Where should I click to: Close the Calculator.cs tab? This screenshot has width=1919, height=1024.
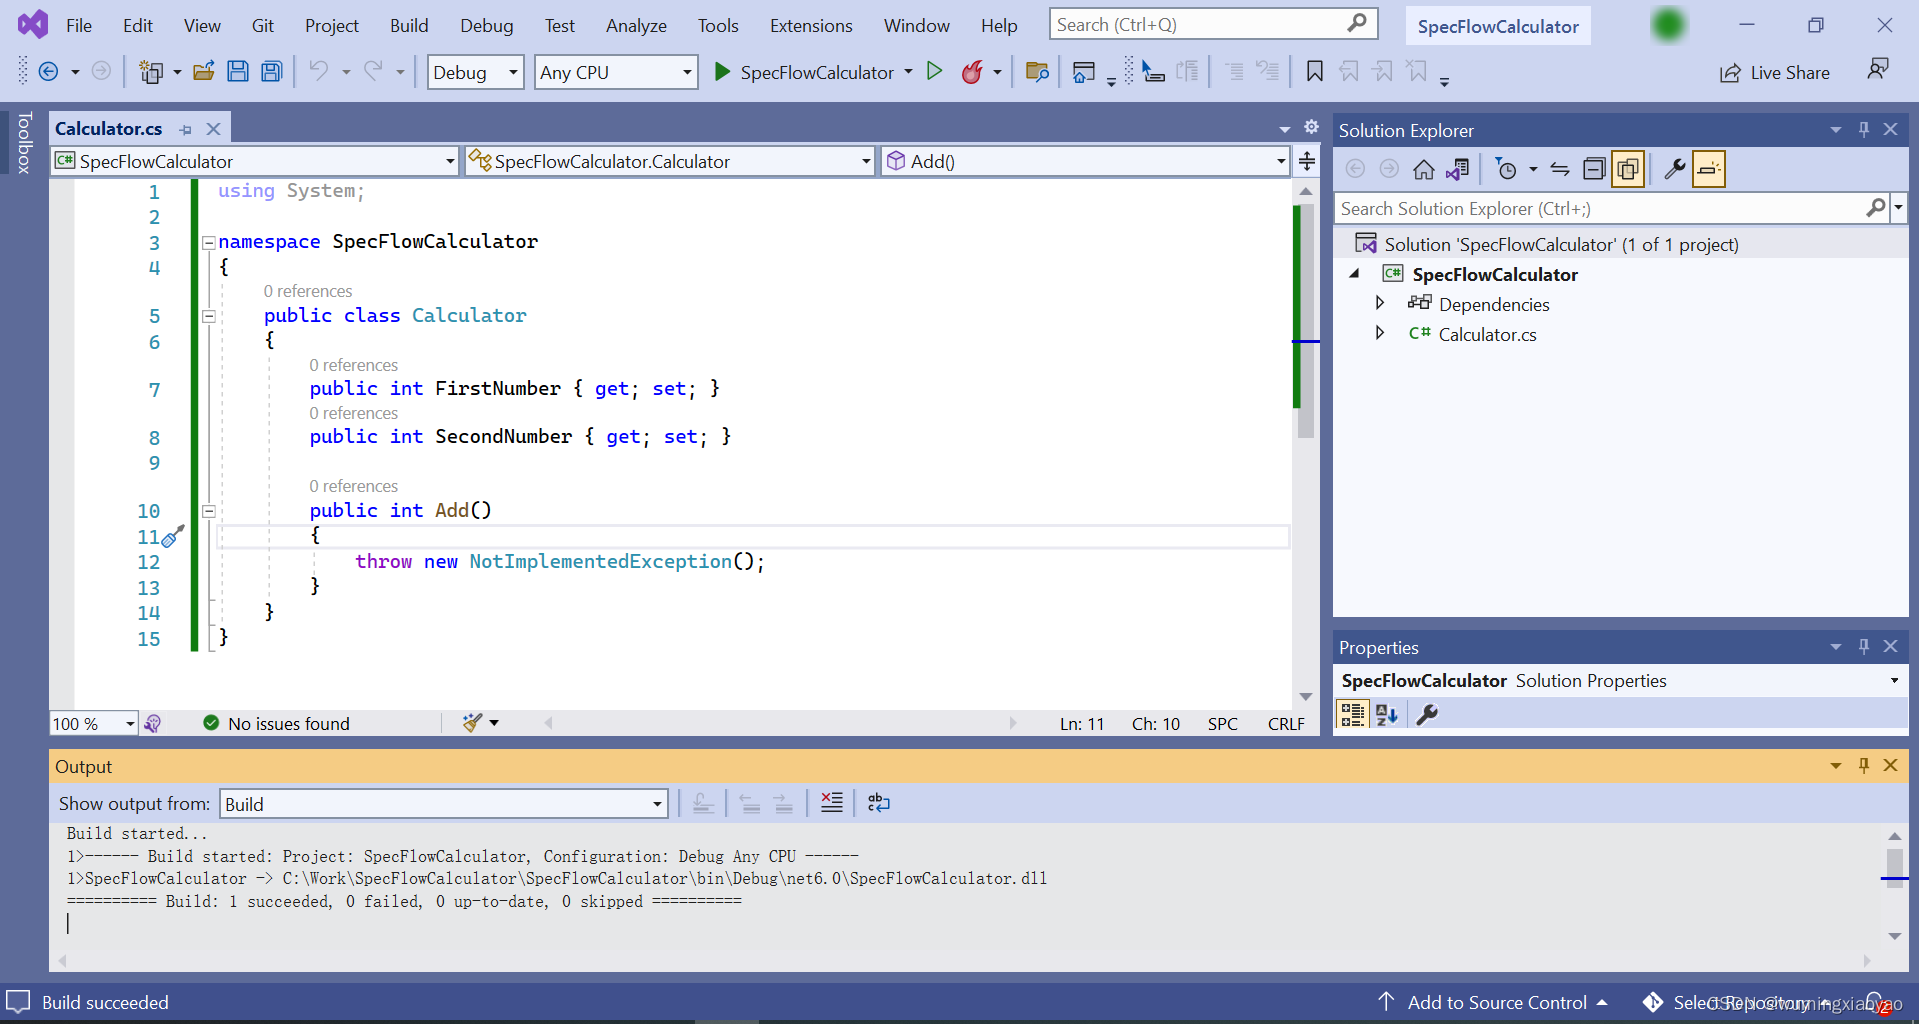coord(213,129)
